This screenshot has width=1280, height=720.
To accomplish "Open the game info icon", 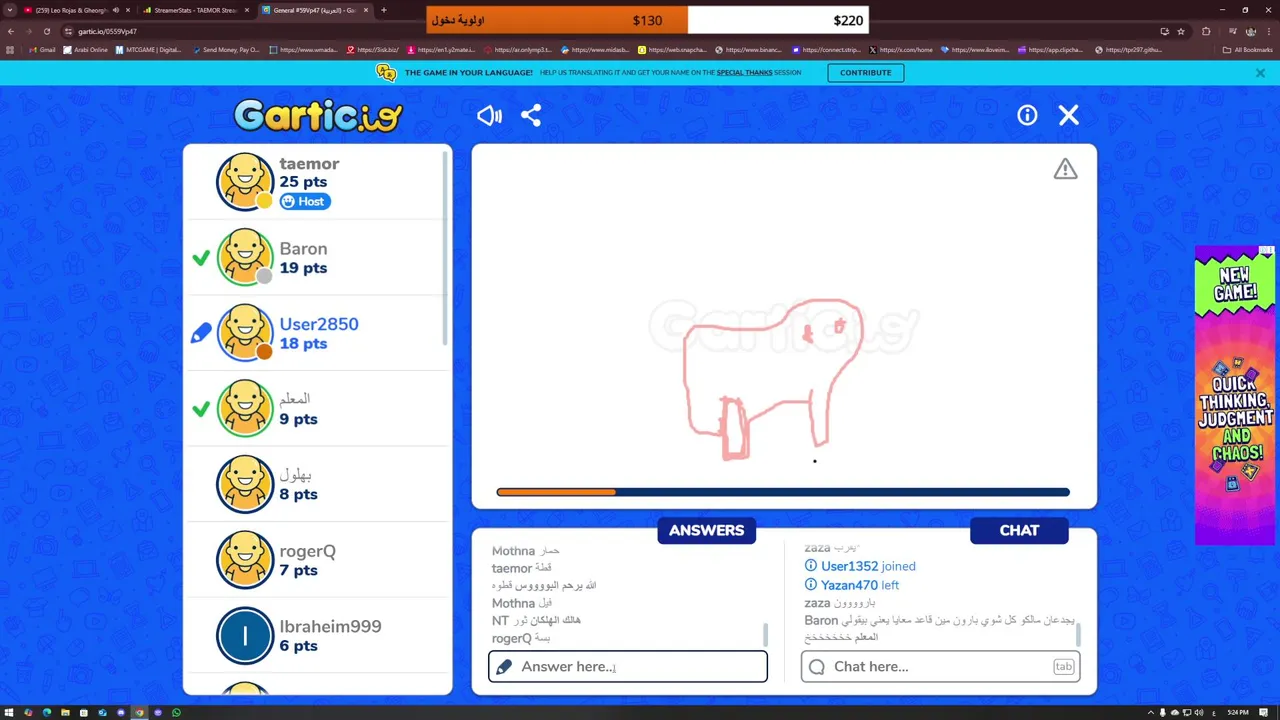I will pyautogui.click(x=1027, y=116).
